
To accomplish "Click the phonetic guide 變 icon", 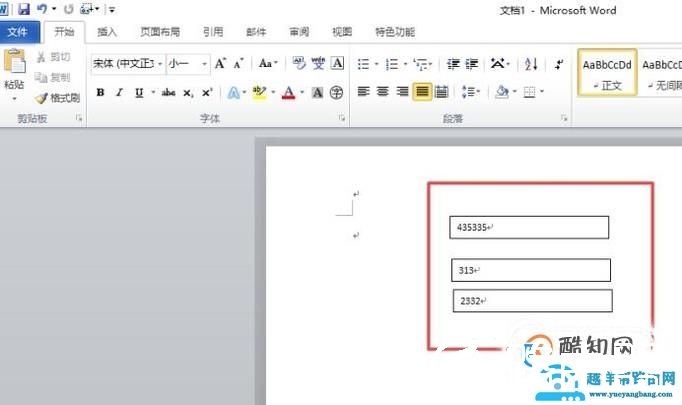I will point(318,64).
